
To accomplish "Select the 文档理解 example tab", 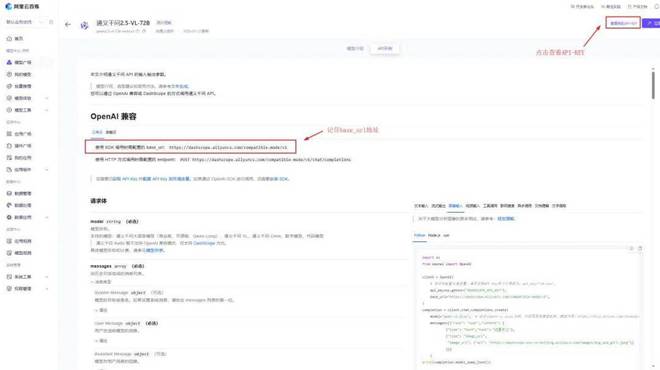I will pyautogui.click(x=542, y=206).
